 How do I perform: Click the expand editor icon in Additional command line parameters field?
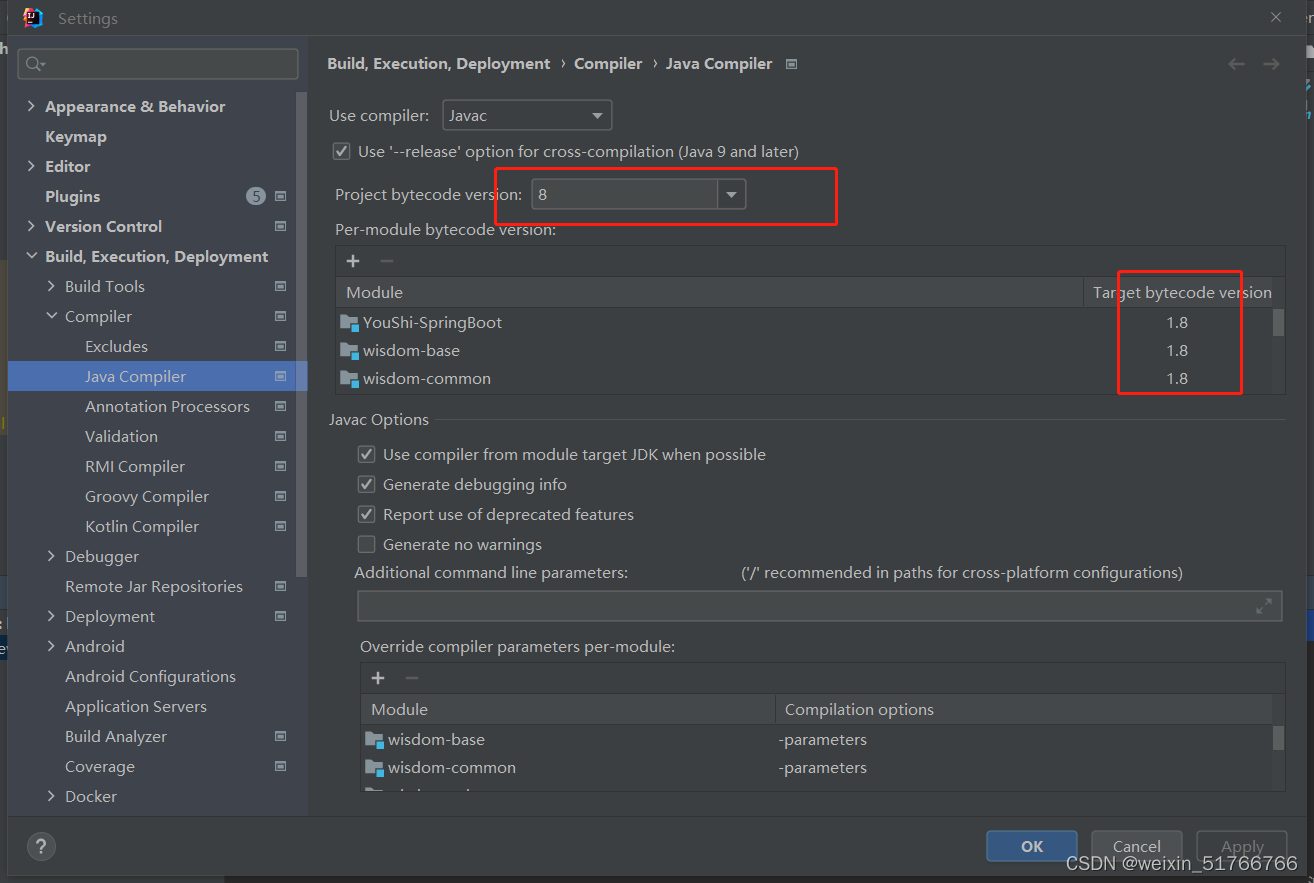click(x=1262, y=605)
